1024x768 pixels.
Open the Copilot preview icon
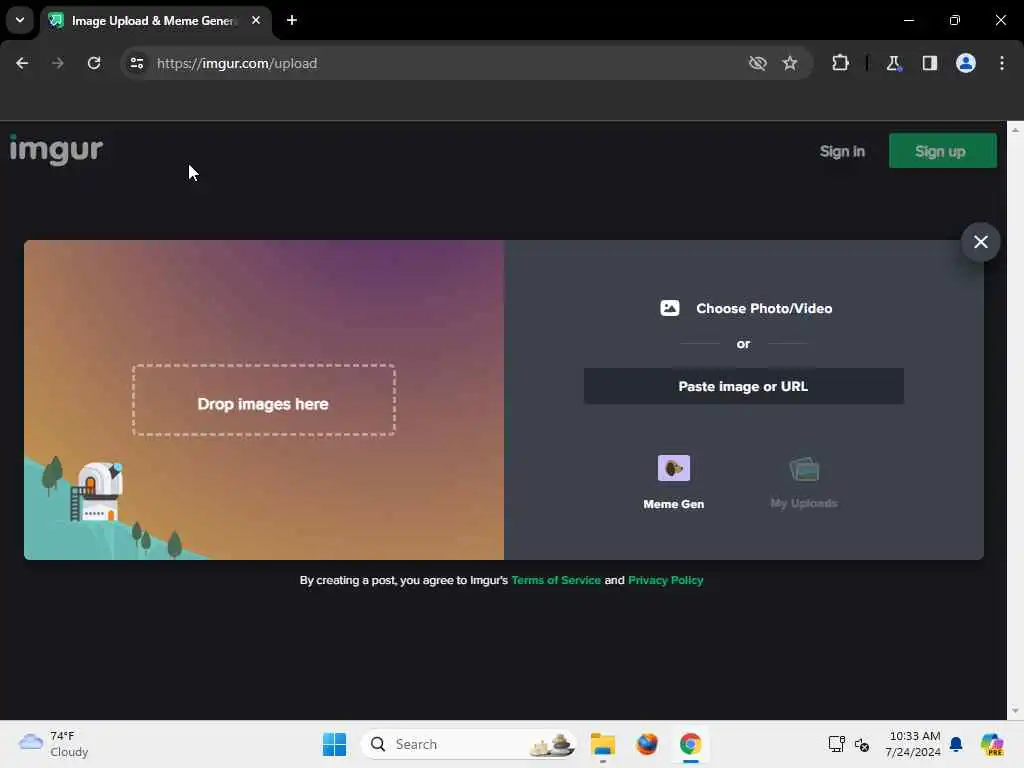pos(993,744)
